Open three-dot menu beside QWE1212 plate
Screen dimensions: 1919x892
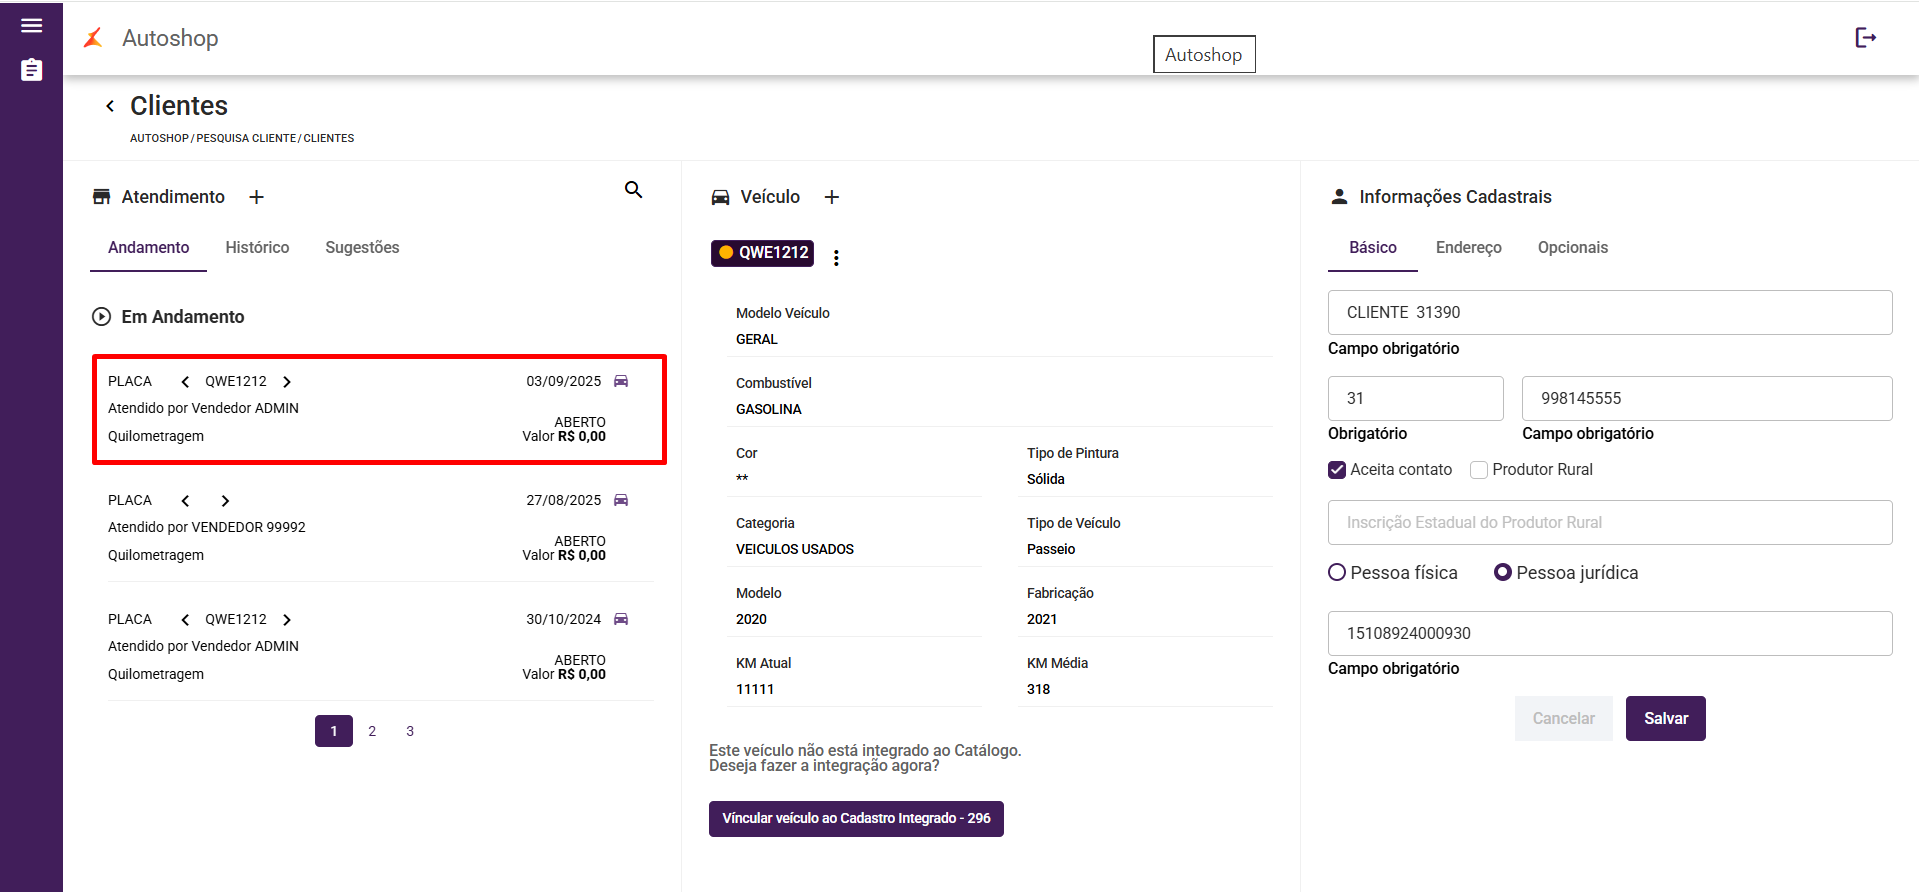836,258
